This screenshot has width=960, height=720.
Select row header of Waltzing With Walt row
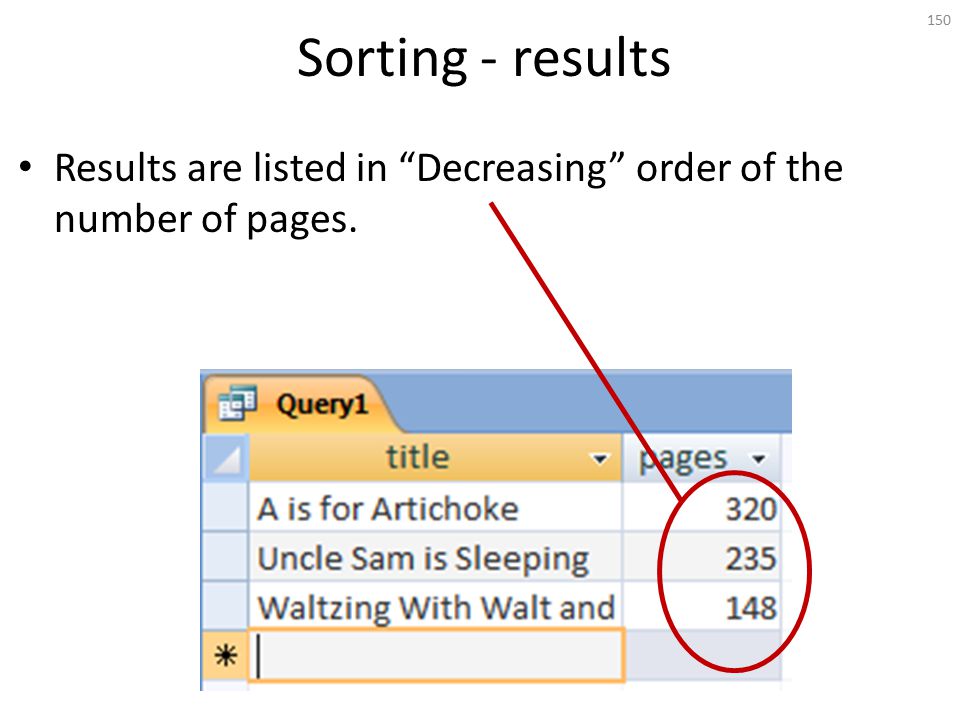point(225,606)
